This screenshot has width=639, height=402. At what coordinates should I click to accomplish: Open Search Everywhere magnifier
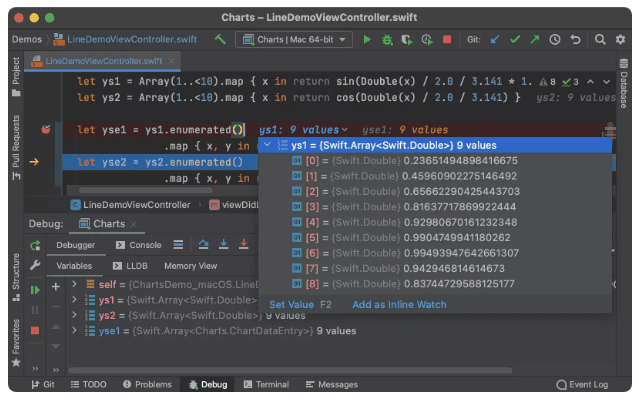point(600,40)
